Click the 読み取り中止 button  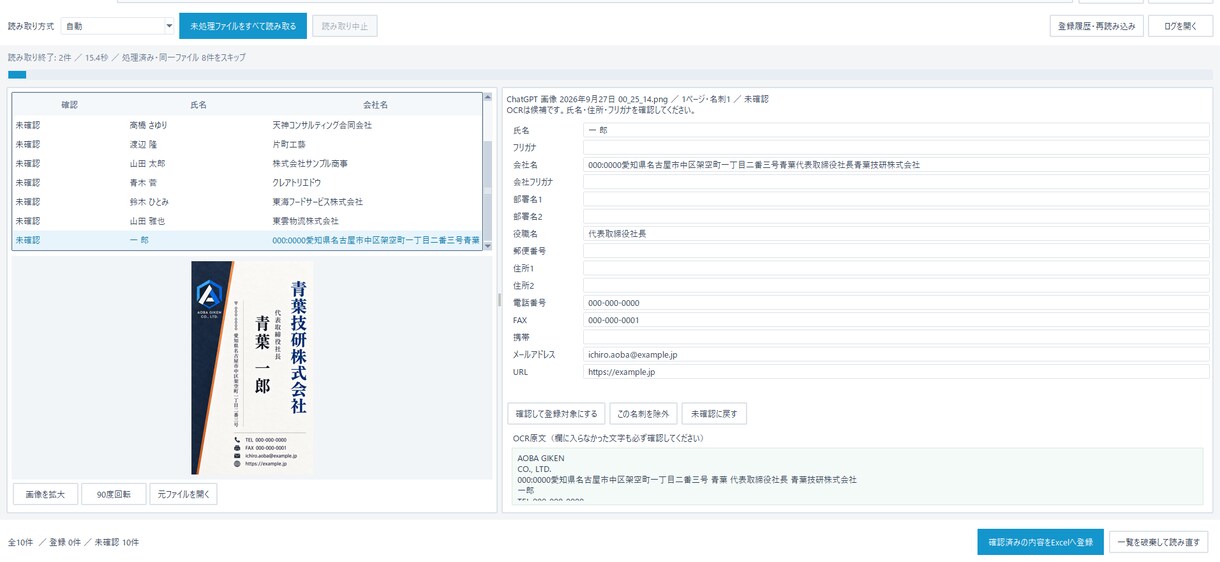345,26
